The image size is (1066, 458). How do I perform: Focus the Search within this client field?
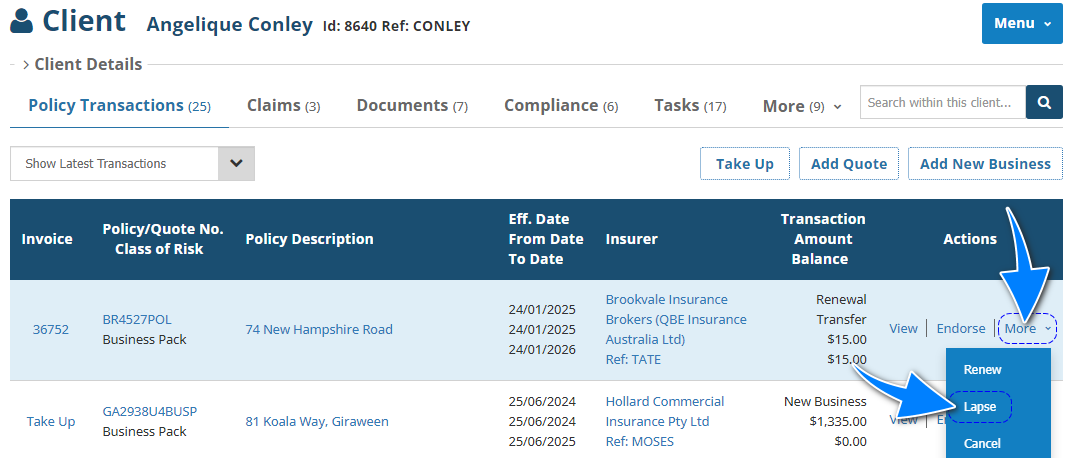943,102
